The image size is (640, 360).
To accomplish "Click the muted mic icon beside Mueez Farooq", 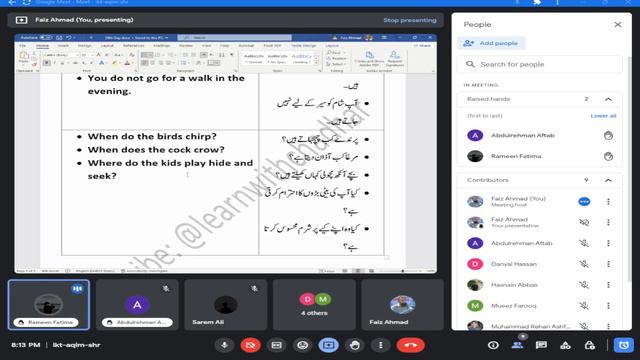I will coord(584,306).
